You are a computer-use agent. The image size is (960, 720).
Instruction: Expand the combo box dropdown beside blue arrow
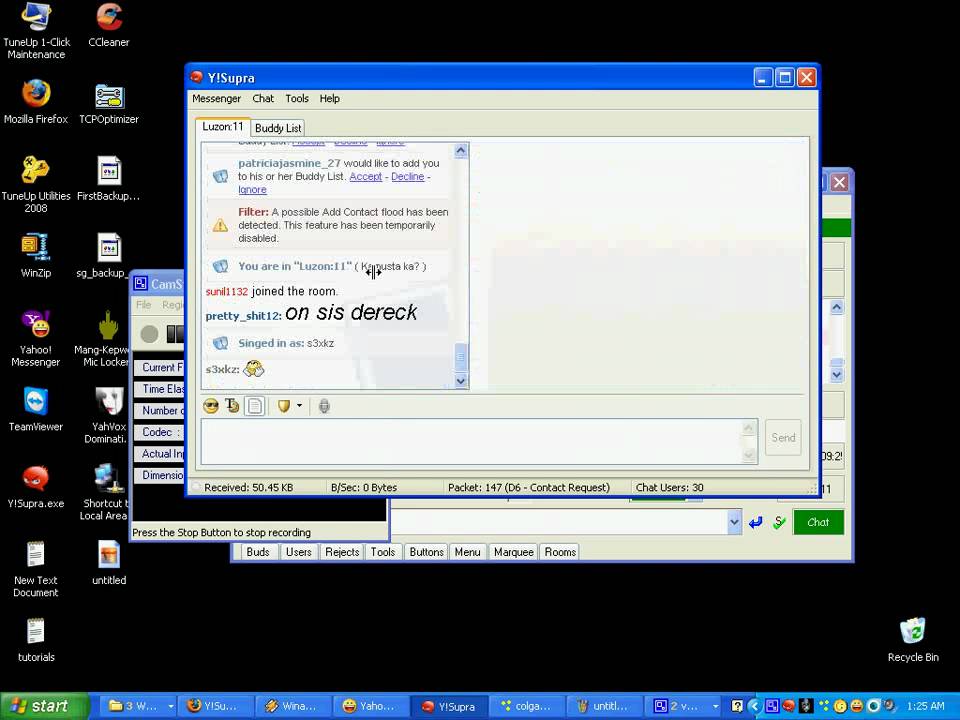[734, 522]
